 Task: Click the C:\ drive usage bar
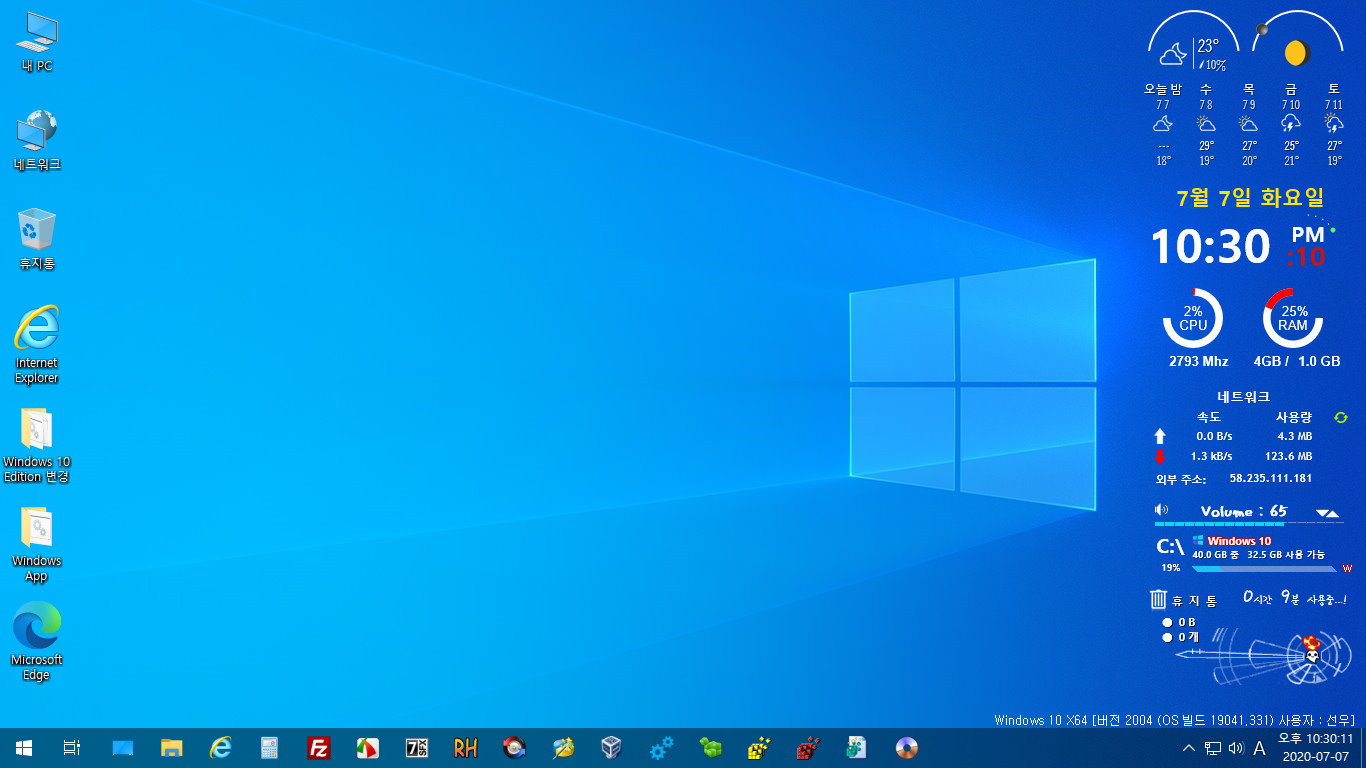1264,569
